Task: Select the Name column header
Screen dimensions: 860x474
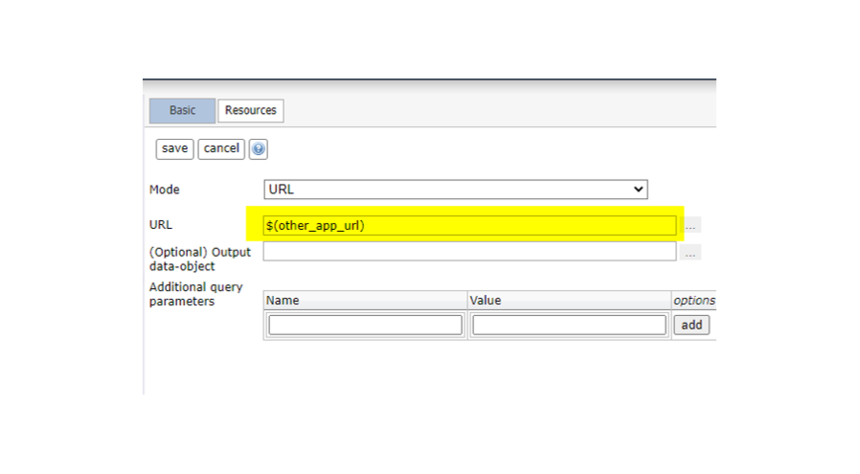Action: click(x=365, y=300)
